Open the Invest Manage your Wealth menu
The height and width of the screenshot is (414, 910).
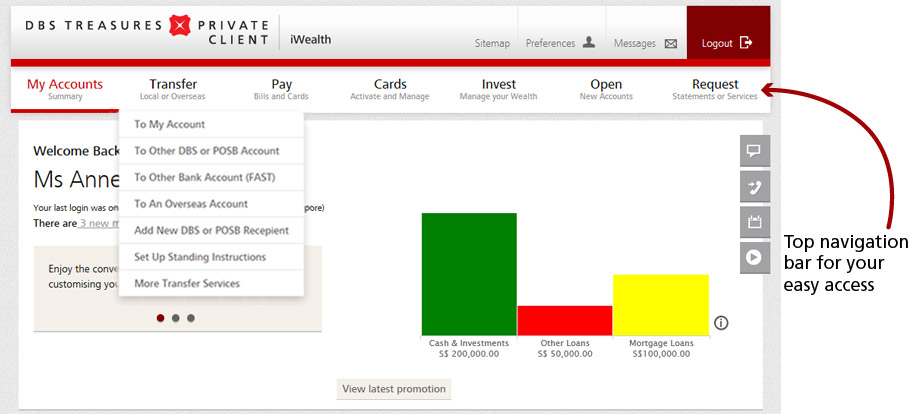[x=499, y=89]
